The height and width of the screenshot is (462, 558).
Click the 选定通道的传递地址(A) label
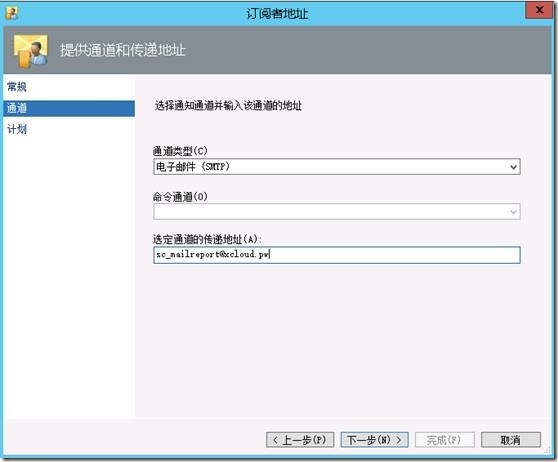207,239
